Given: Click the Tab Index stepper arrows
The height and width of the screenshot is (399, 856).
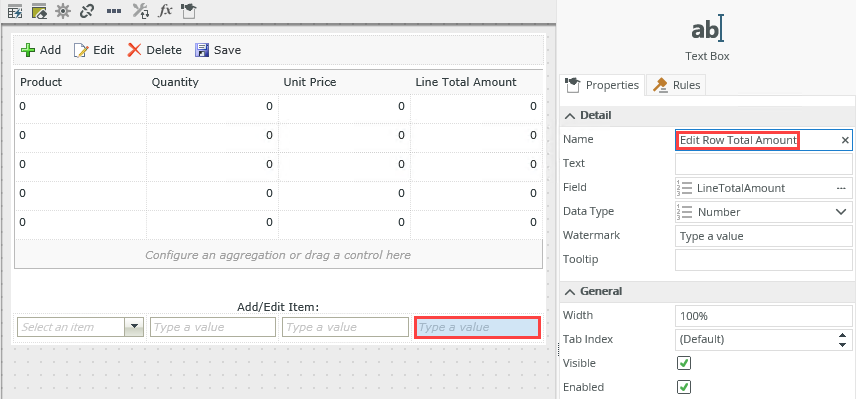Looking at the screenshot, I should point(842,339).
